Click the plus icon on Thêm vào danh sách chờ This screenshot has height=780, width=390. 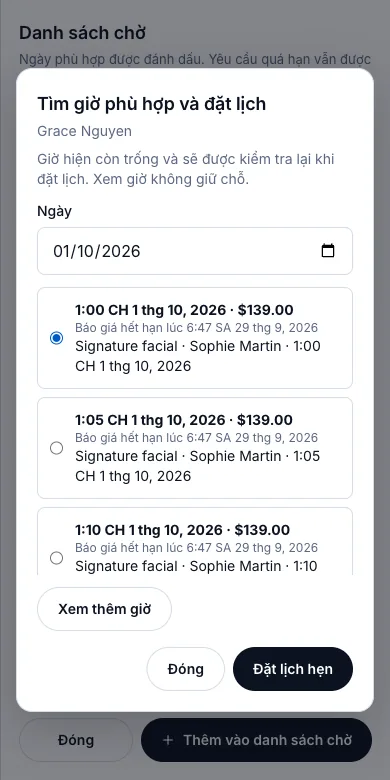tap(168, 740)
